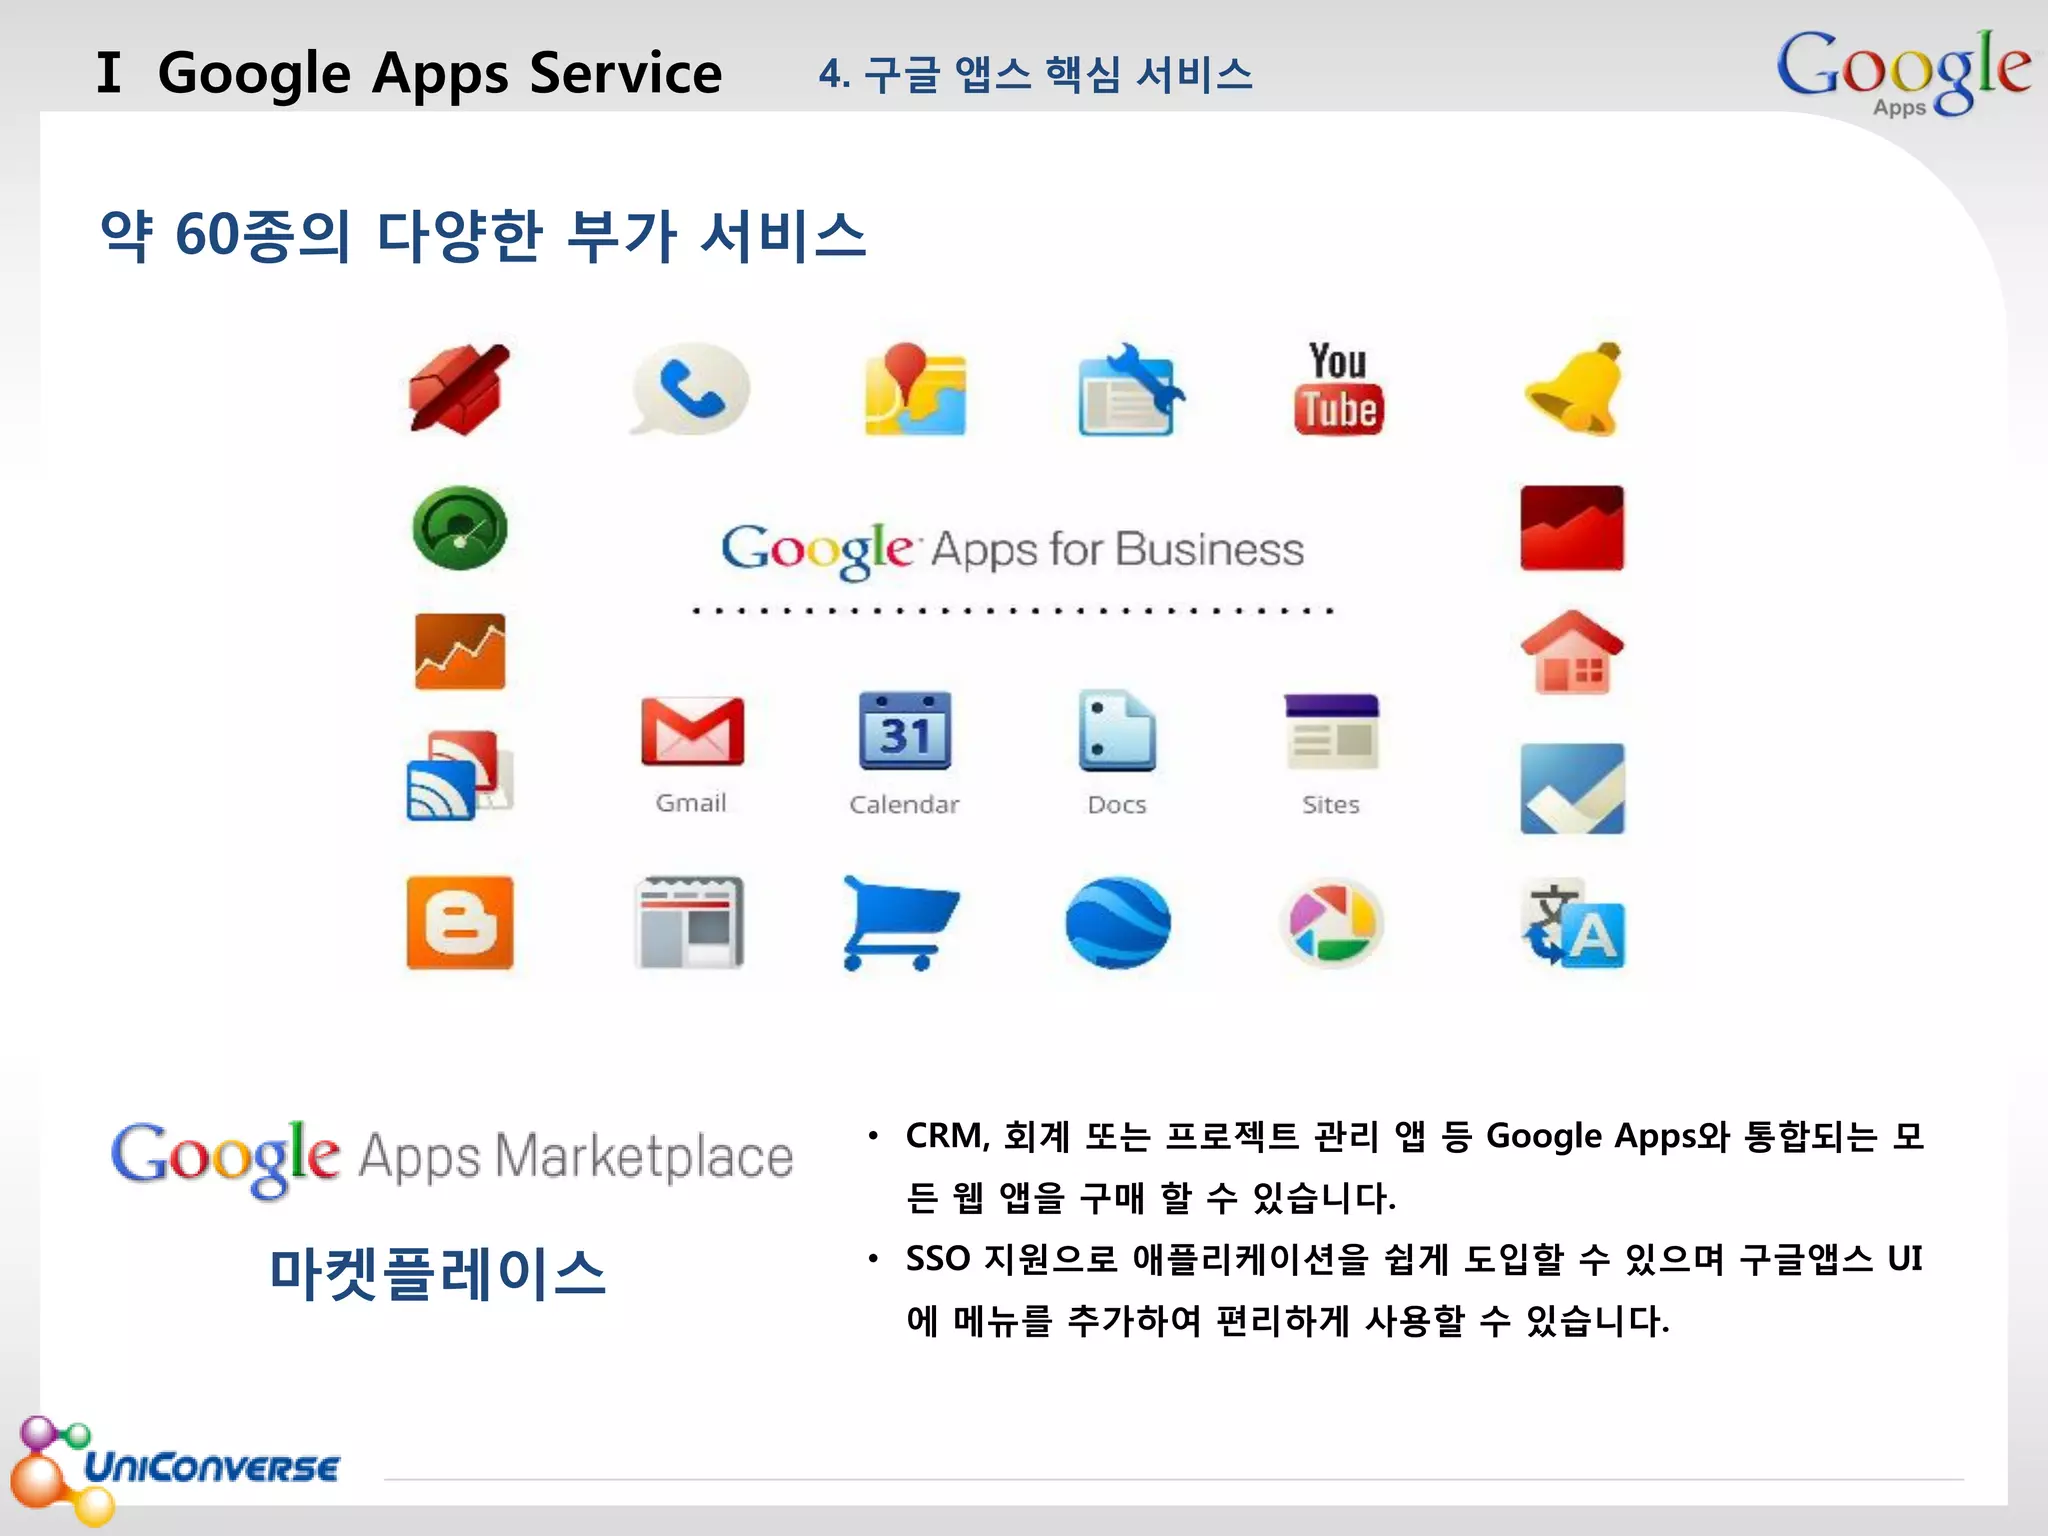Viewport: 2048px width, 1536px height.
Task: Click the Google News newspaper icon
Action: pos(690,923)
